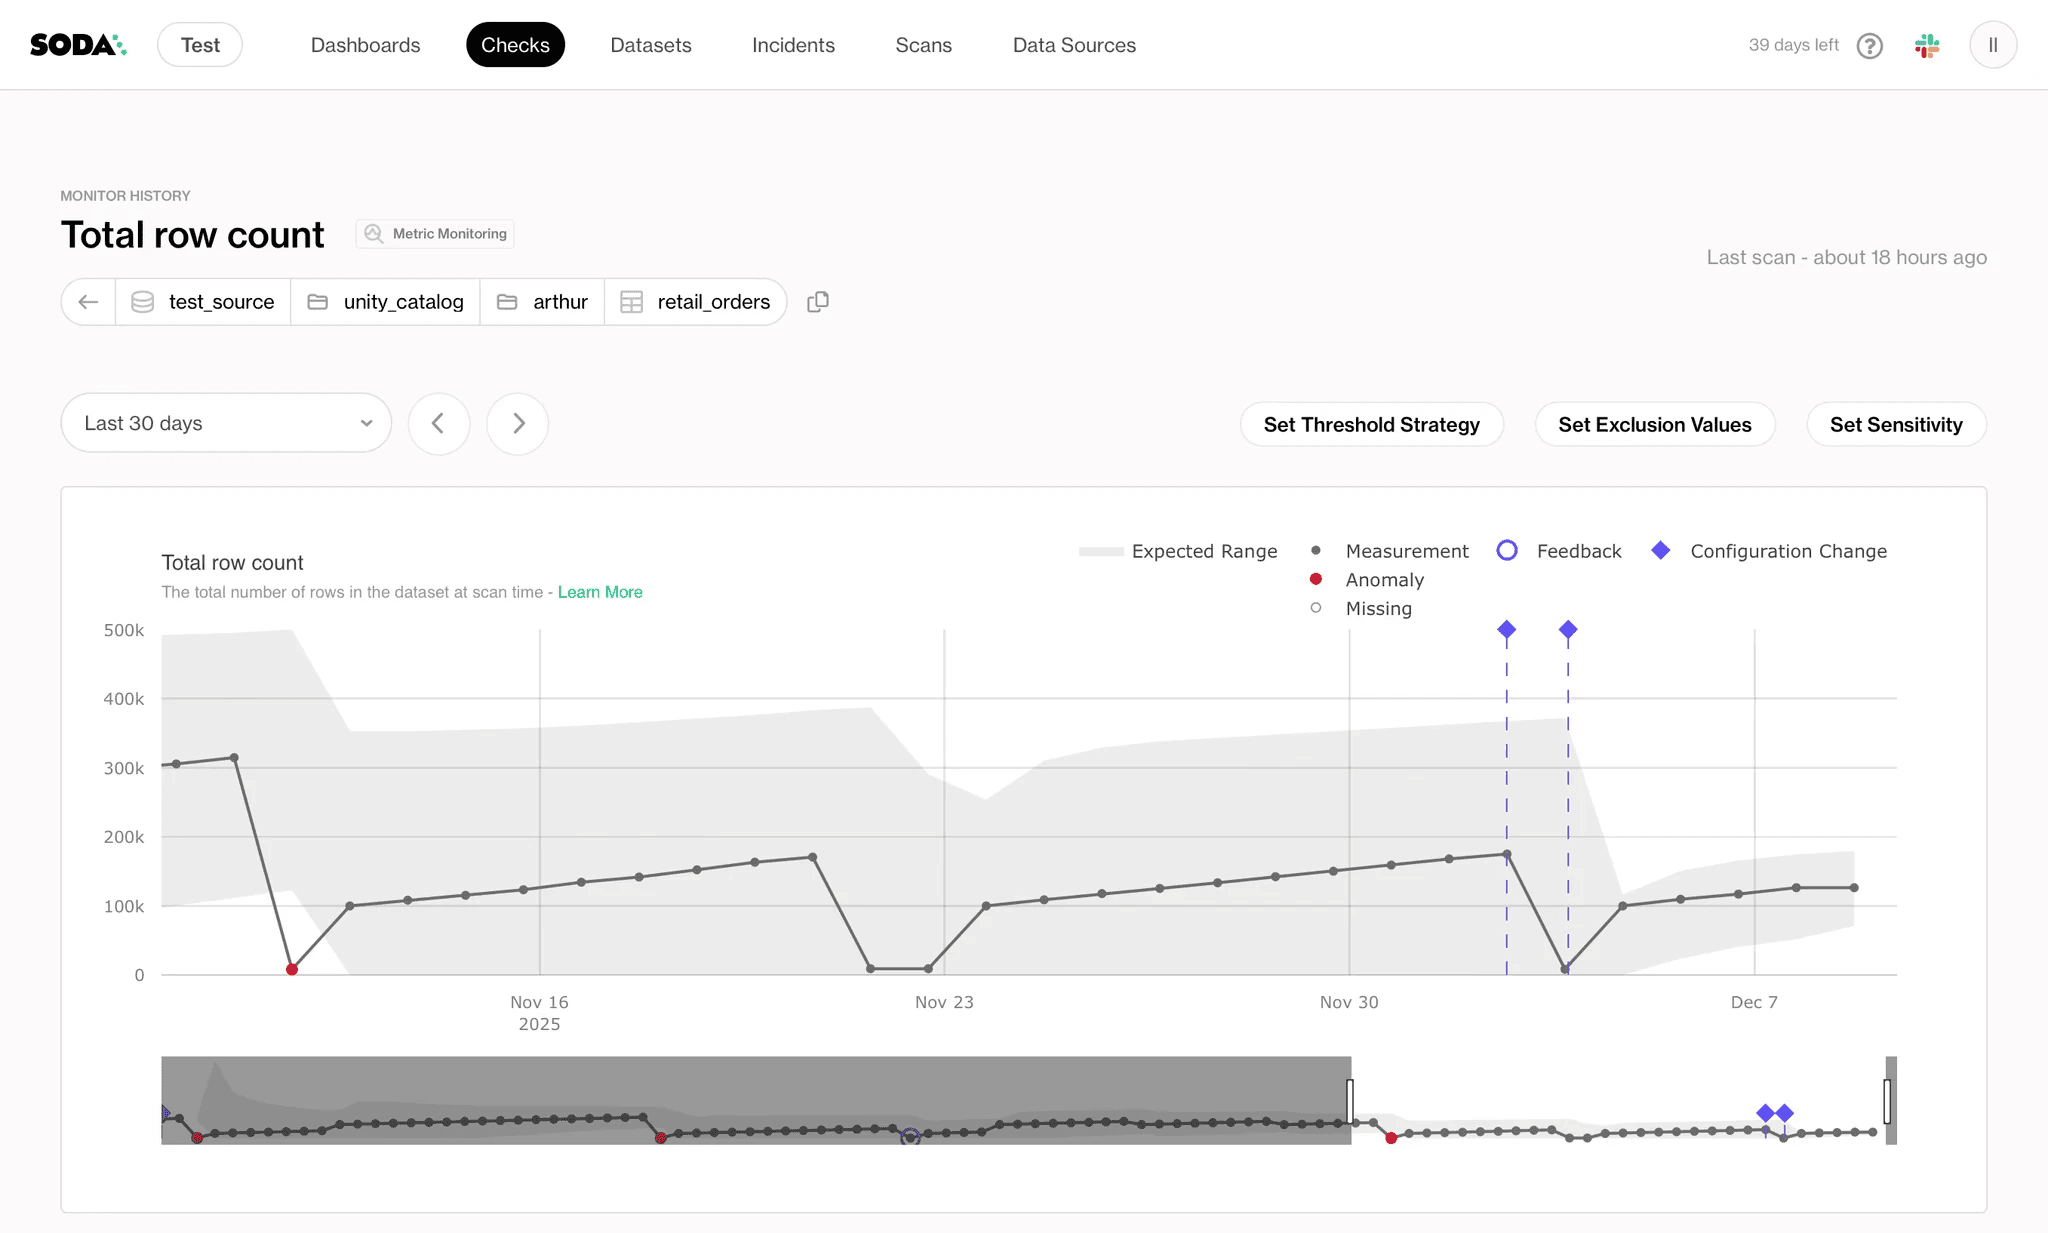
Task: Go to the next time period
Action: coord(518,424)
